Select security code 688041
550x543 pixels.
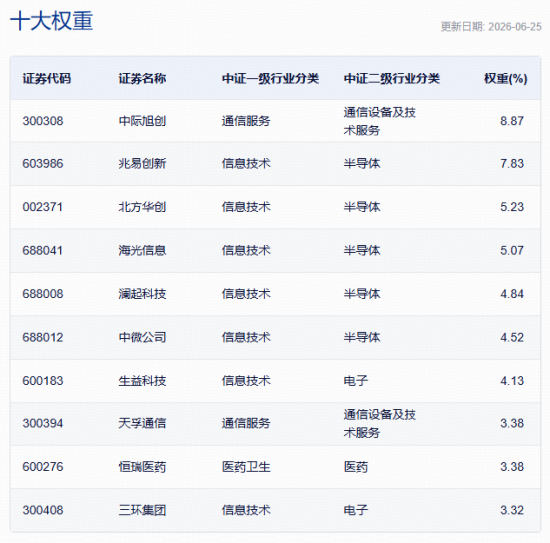point(43,250)
